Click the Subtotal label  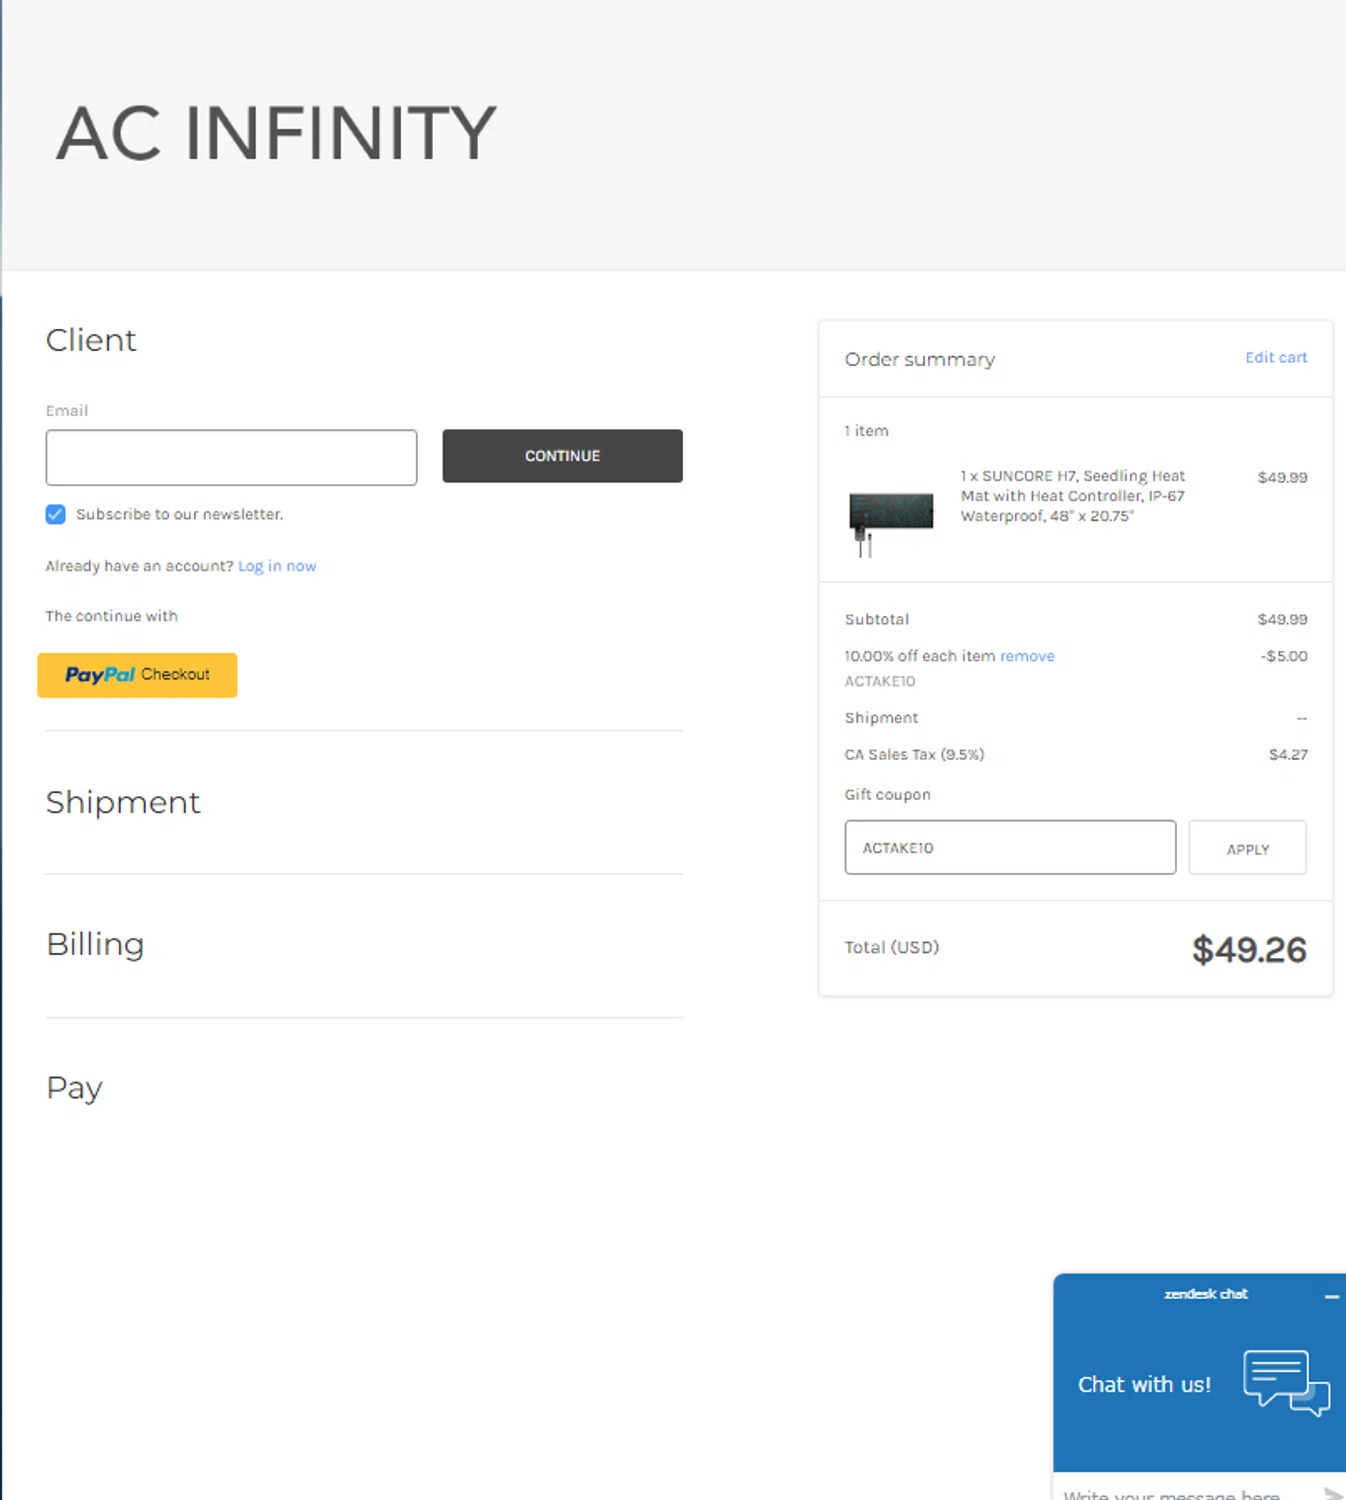coord(877,619)
